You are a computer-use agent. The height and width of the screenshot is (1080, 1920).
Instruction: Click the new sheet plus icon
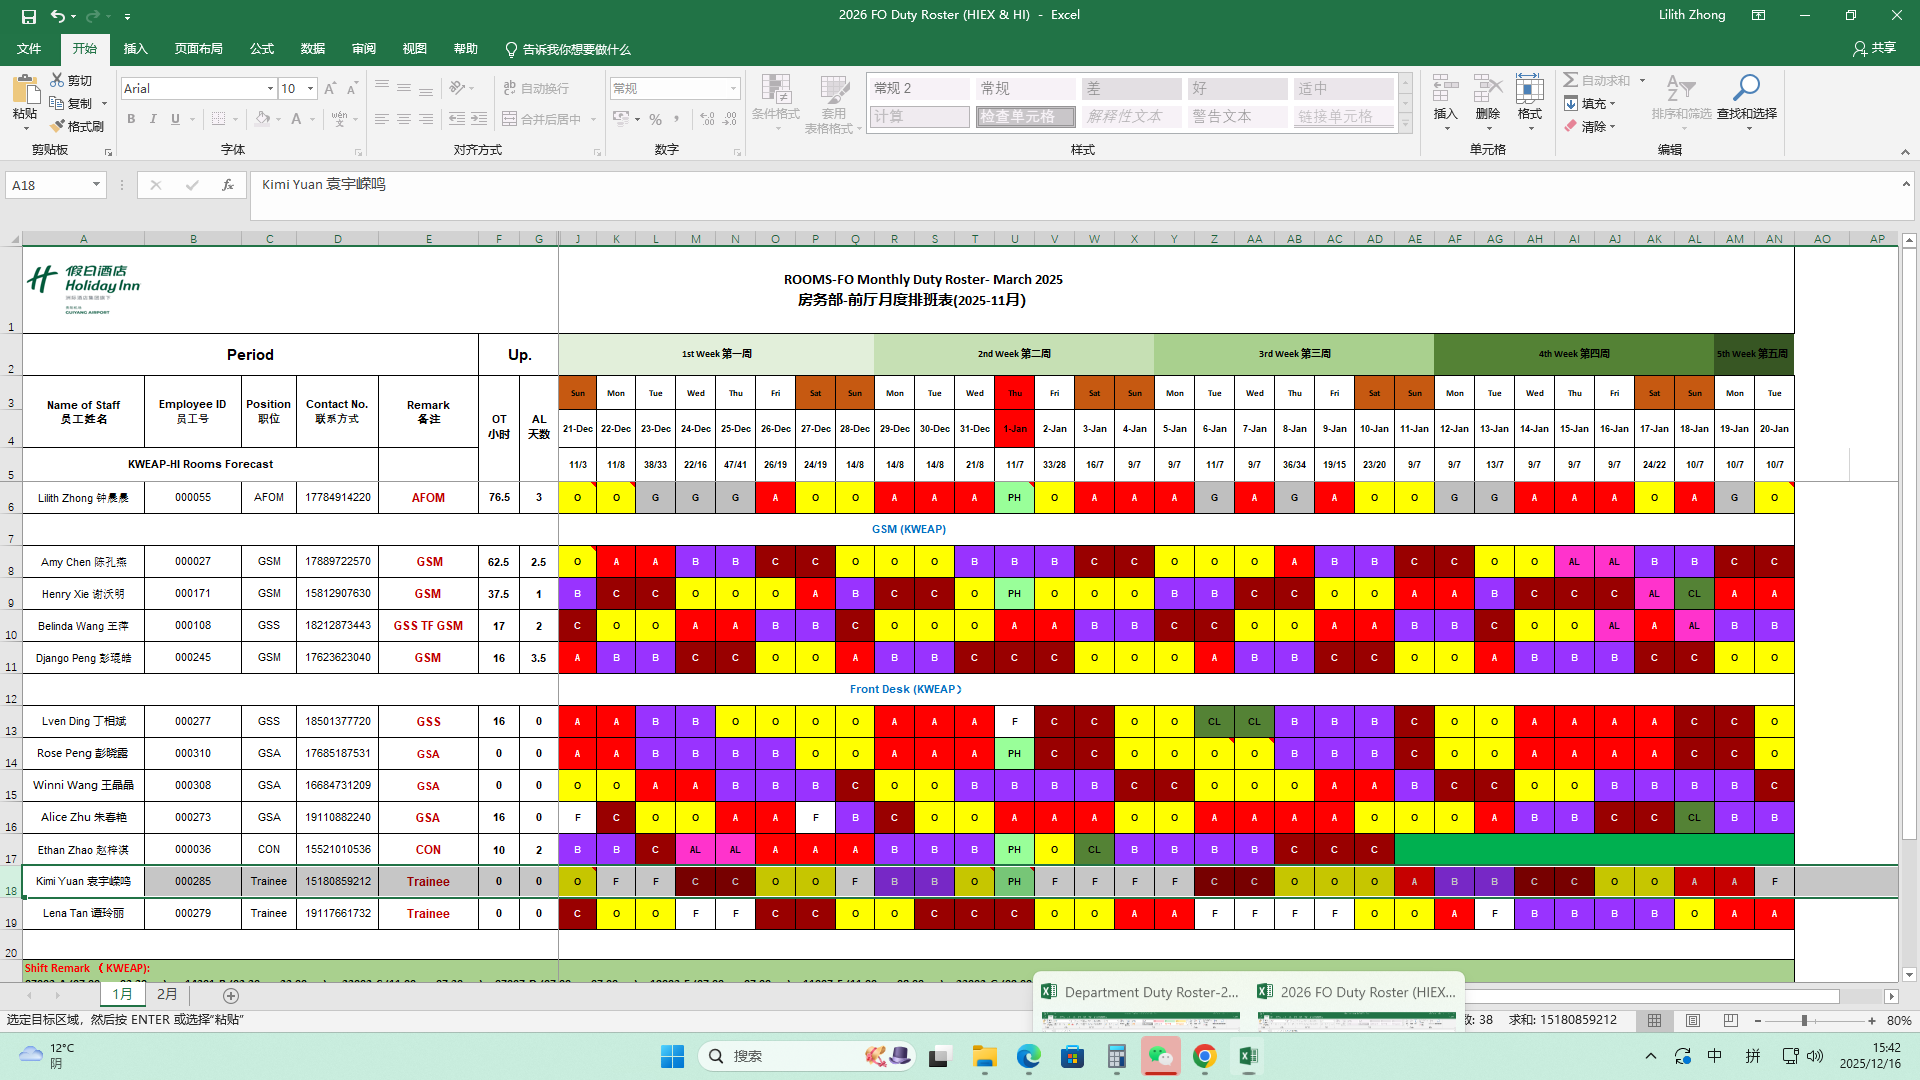click(x=231, y=996)
